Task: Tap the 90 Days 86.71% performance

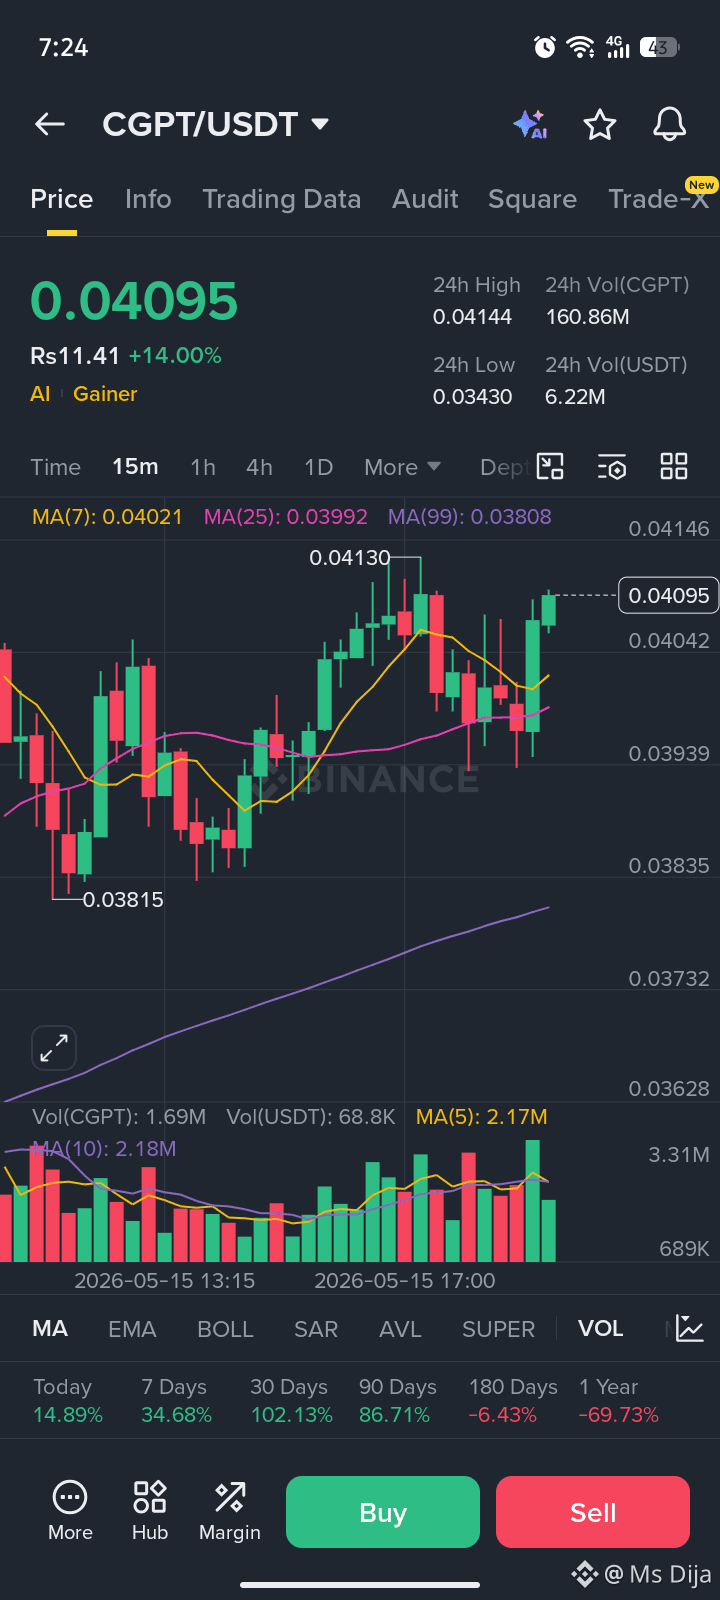Action: [398, 1401]
